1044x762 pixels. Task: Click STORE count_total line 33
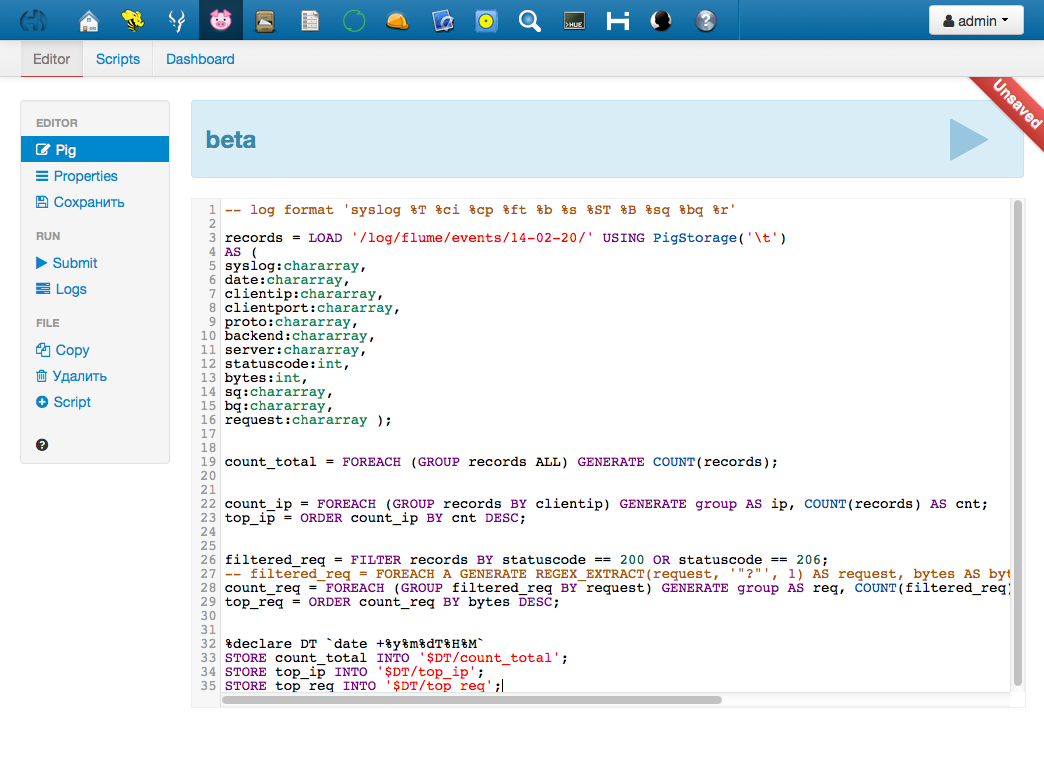[x=396, y=657]
